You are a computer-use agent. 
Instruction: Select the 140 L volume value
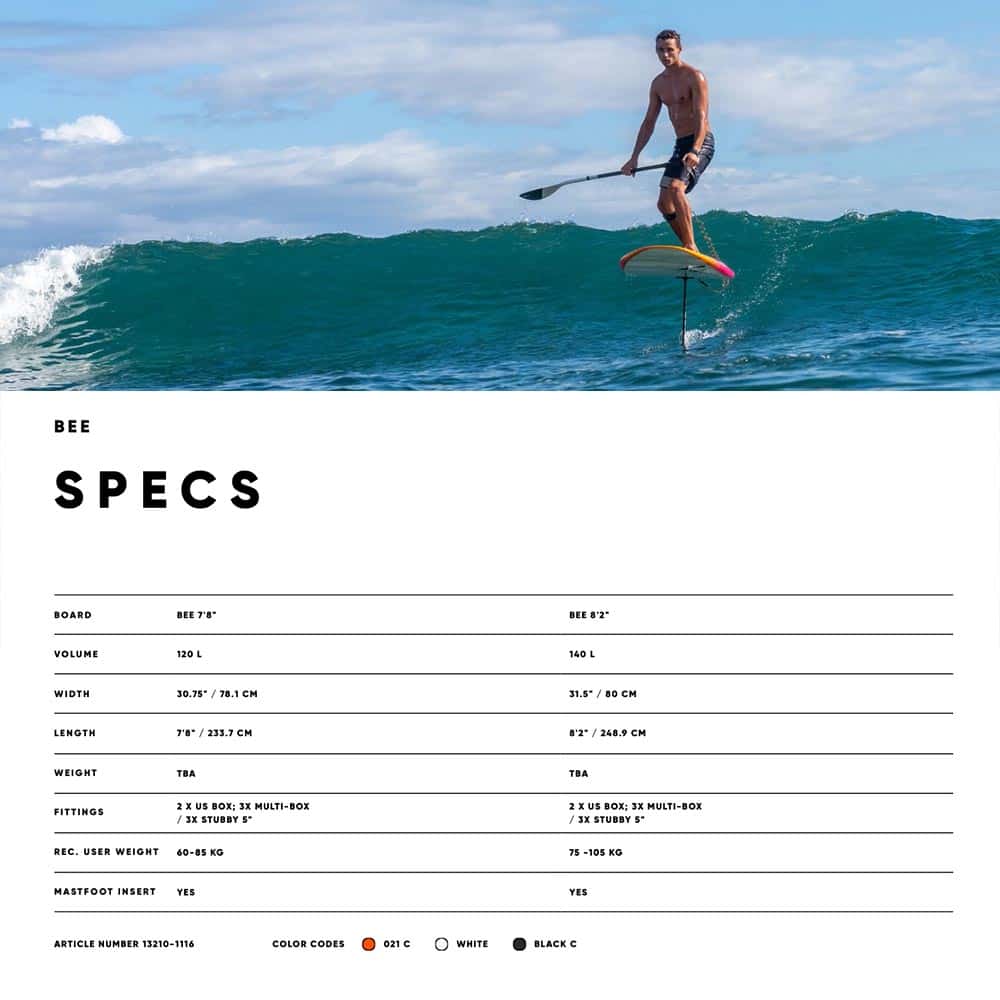point(582,654)
